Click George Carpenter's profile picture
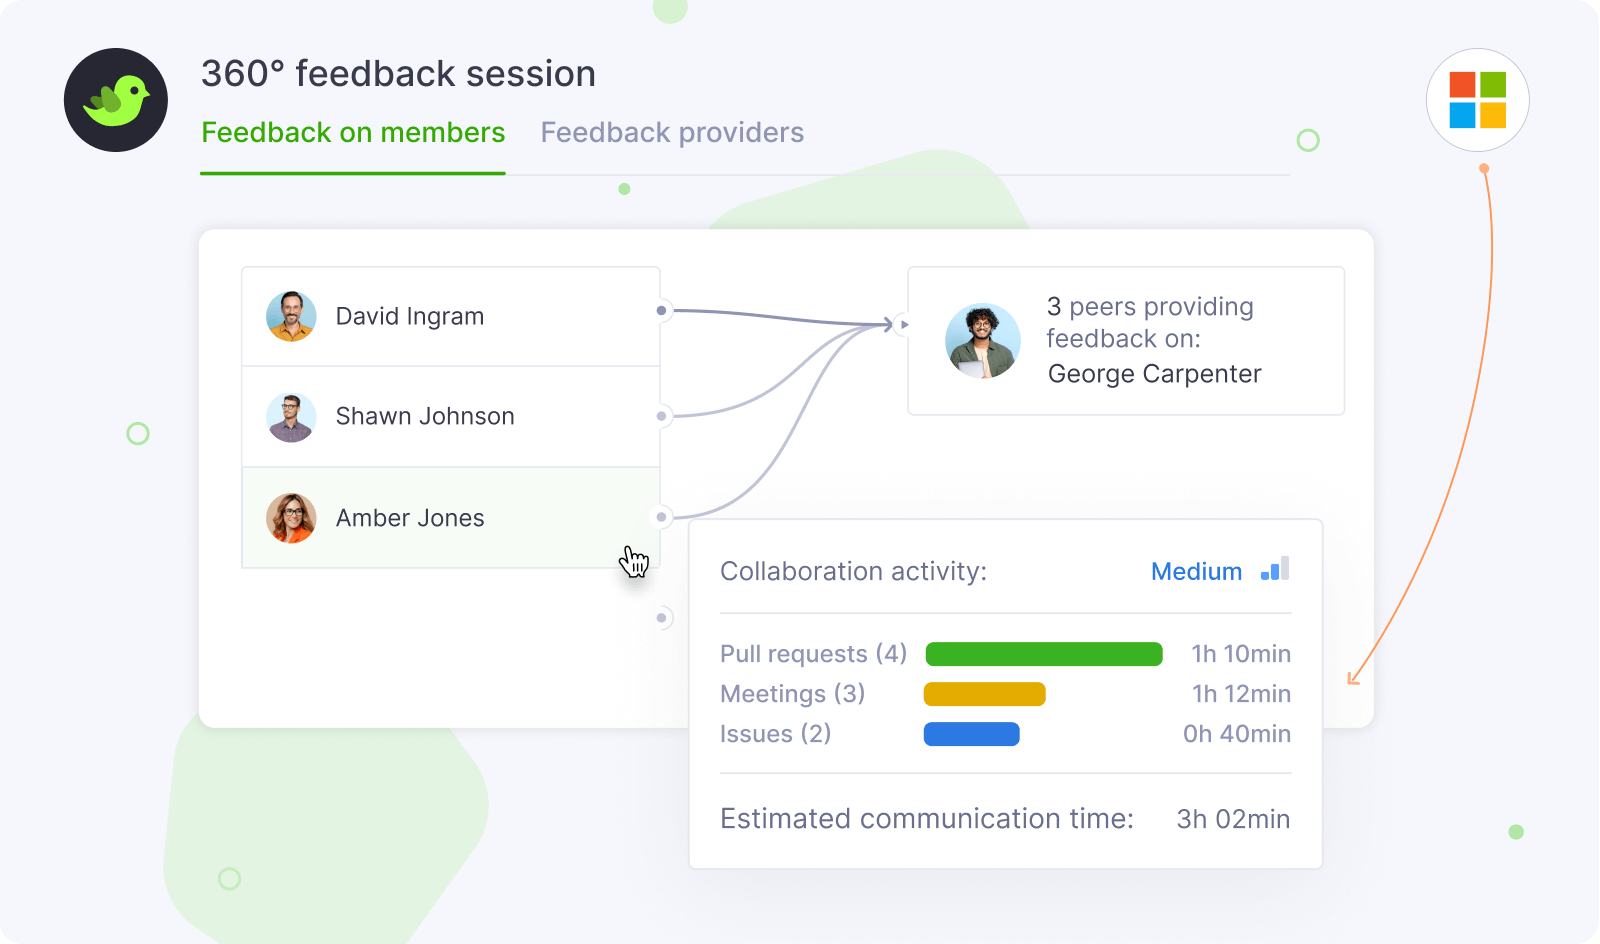This screenshot has height=944, width=1600. [x=982, y=341]
